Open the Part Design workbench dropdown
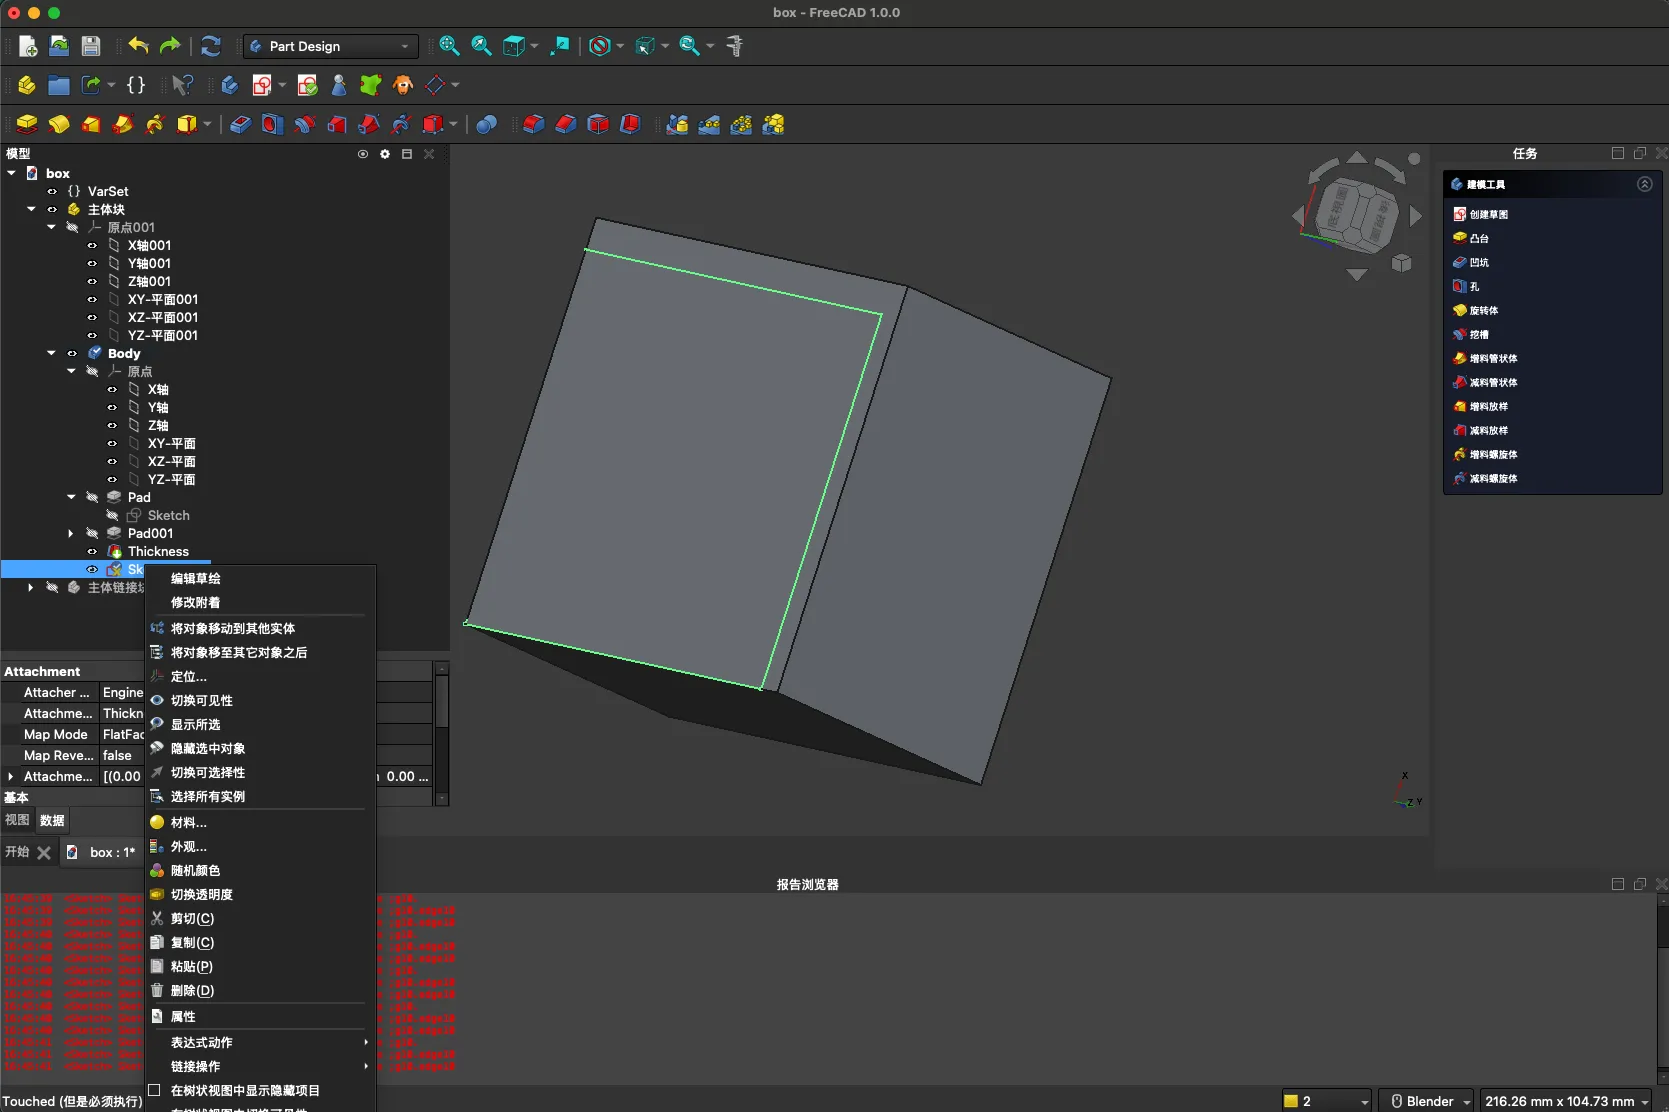The image size is (1669, 1112). pos(330,46)
